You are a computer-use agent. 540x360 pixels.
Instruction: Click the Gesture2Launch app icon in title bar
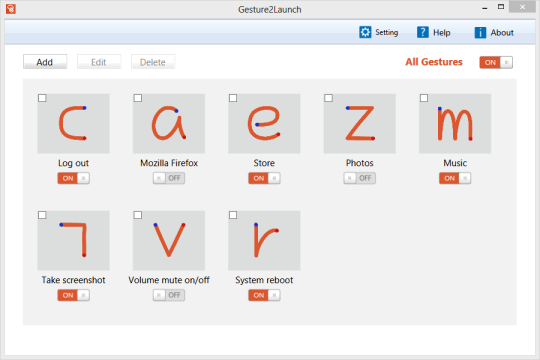pos(11,9)
